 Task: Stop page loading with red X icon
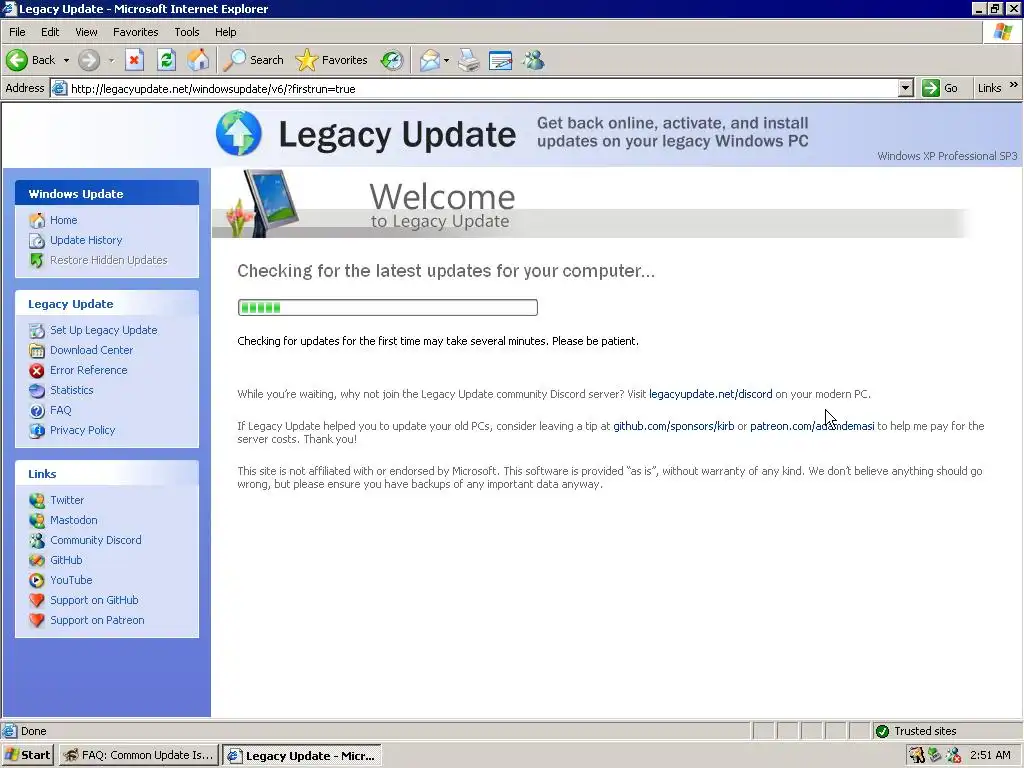[134, 60]
